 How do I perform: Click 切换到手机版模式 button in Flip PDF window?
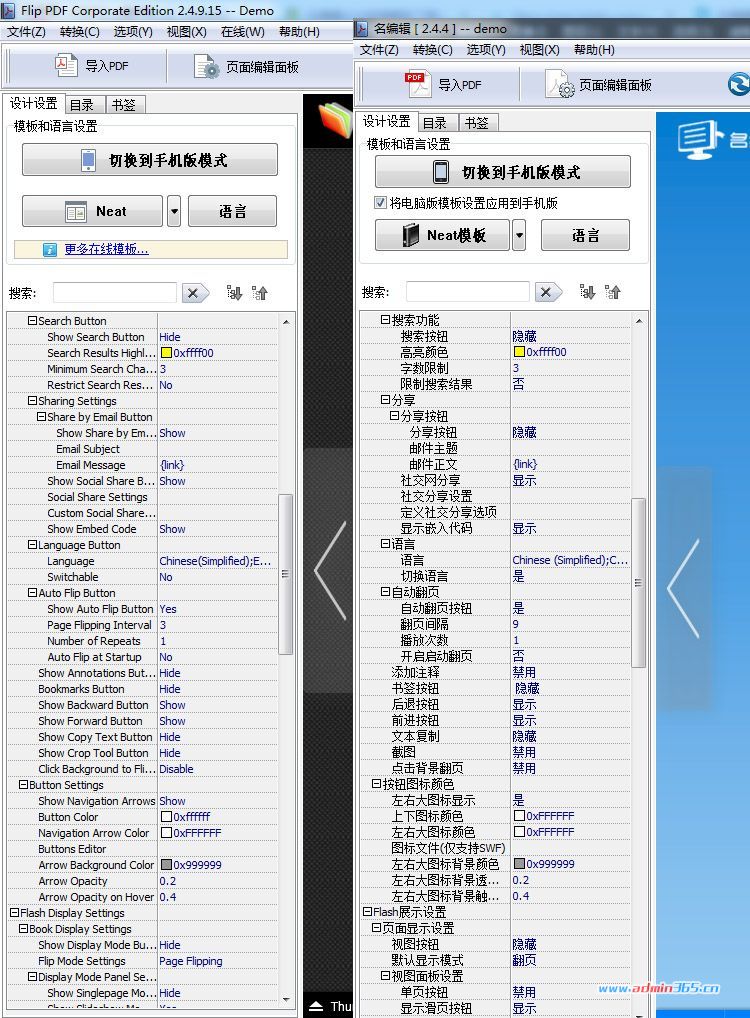click(150, 160)
